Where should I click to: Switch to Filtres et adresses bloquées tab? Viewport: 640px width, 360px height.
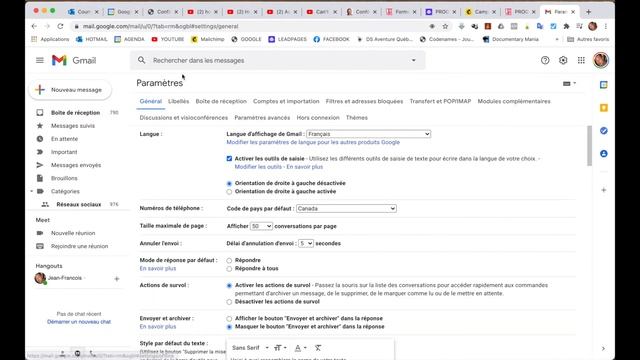[364, 101]
